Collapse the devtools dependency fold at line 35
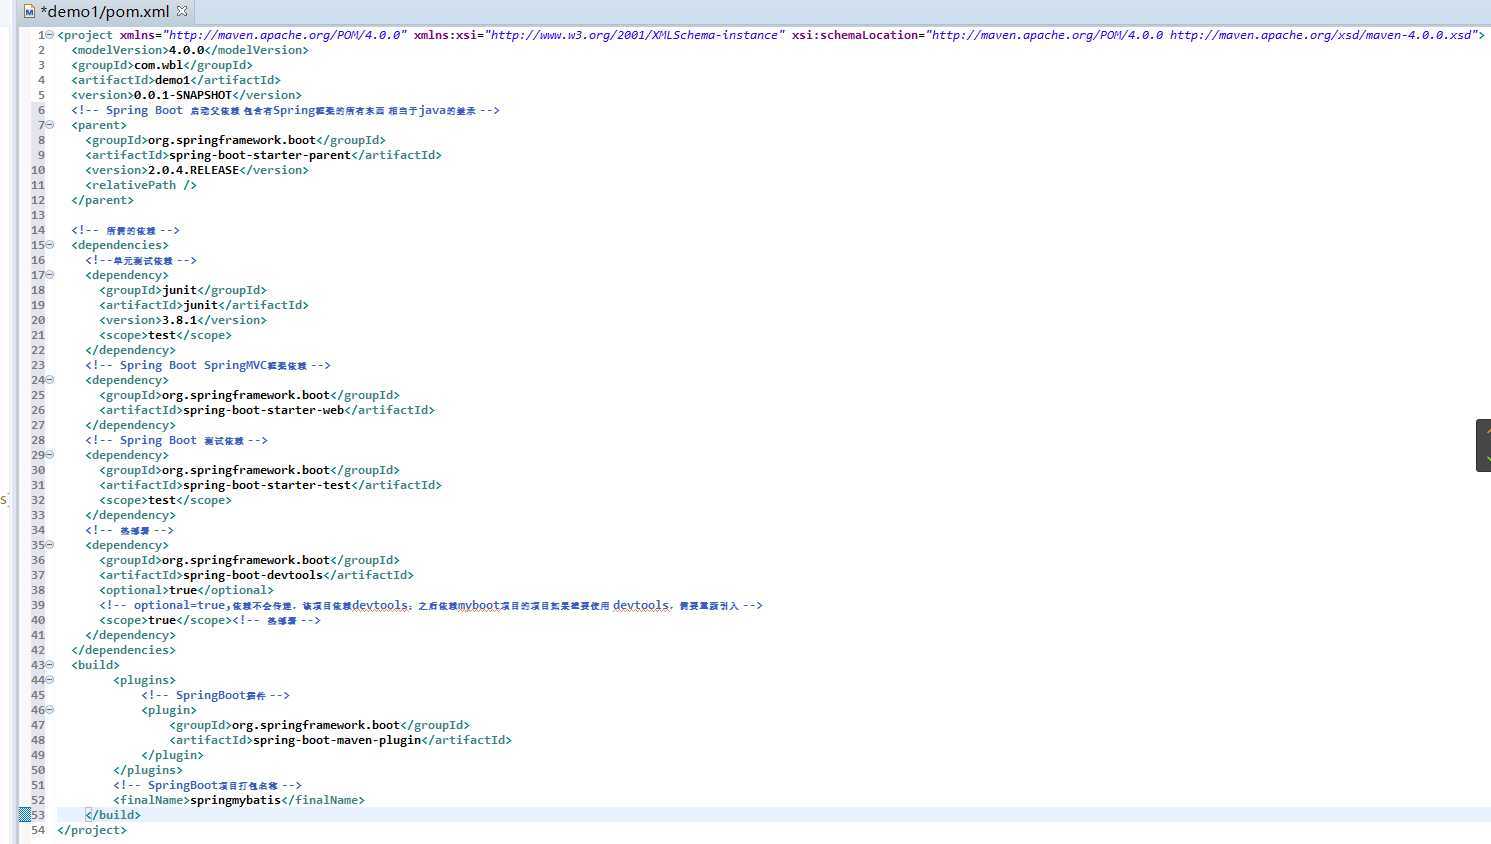The height and width of the screenshot is (844, 1491). click(x=50, y=545)
